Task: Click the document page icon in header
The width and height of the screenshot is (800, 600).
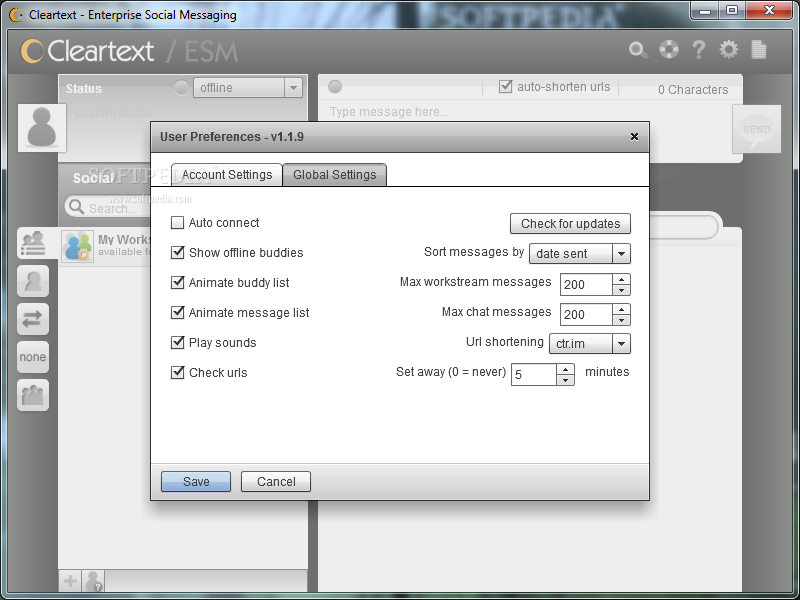Action: pos(759,49)
